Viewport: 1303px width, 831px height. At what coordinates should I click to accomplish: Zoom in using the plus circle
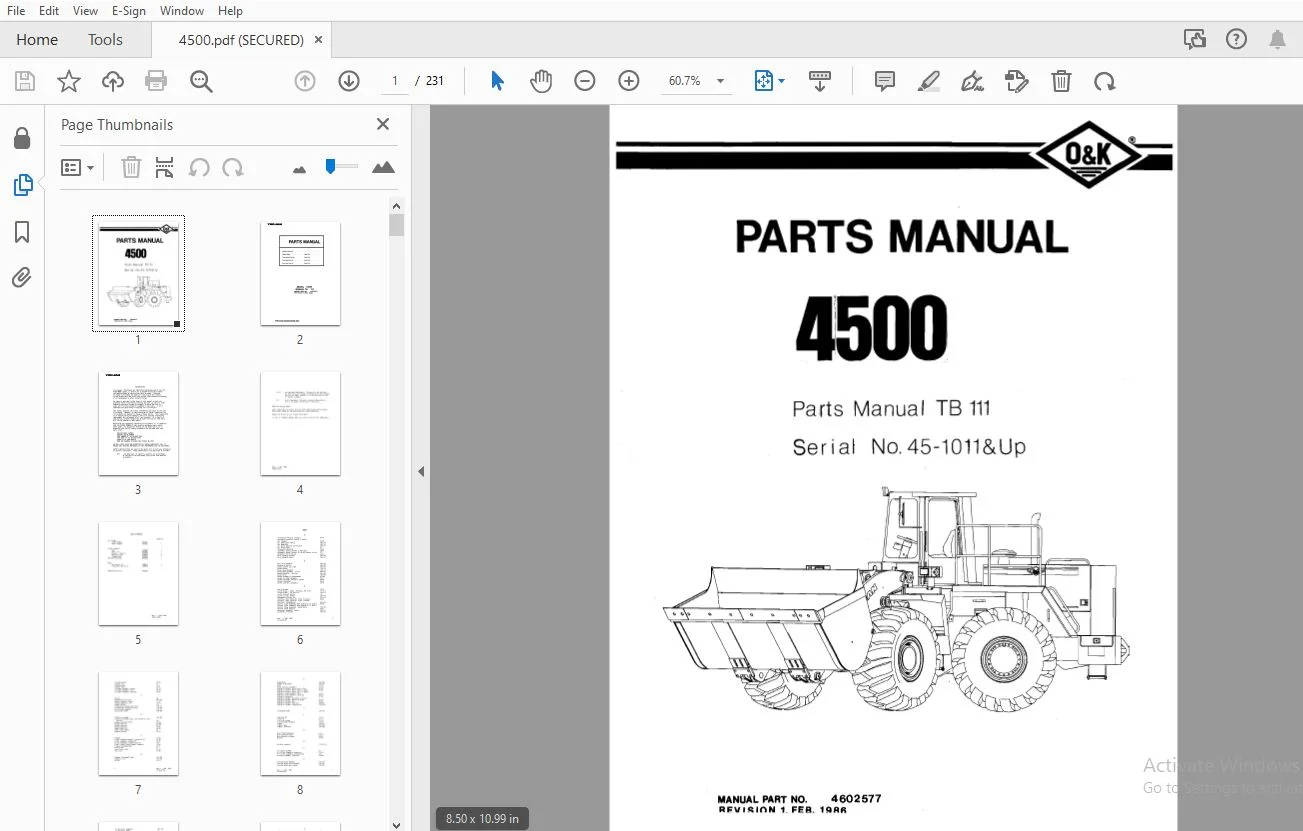(629, 81)
